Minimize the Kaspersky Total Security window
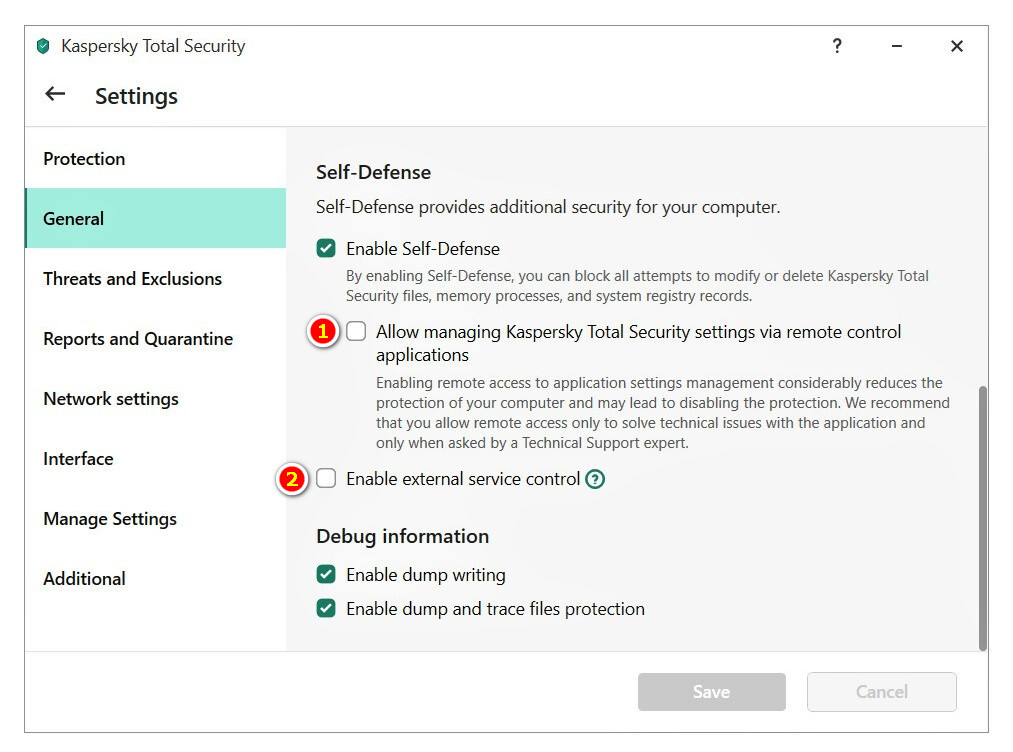This screenshot has width=1013, height=752. coord(897,46)
